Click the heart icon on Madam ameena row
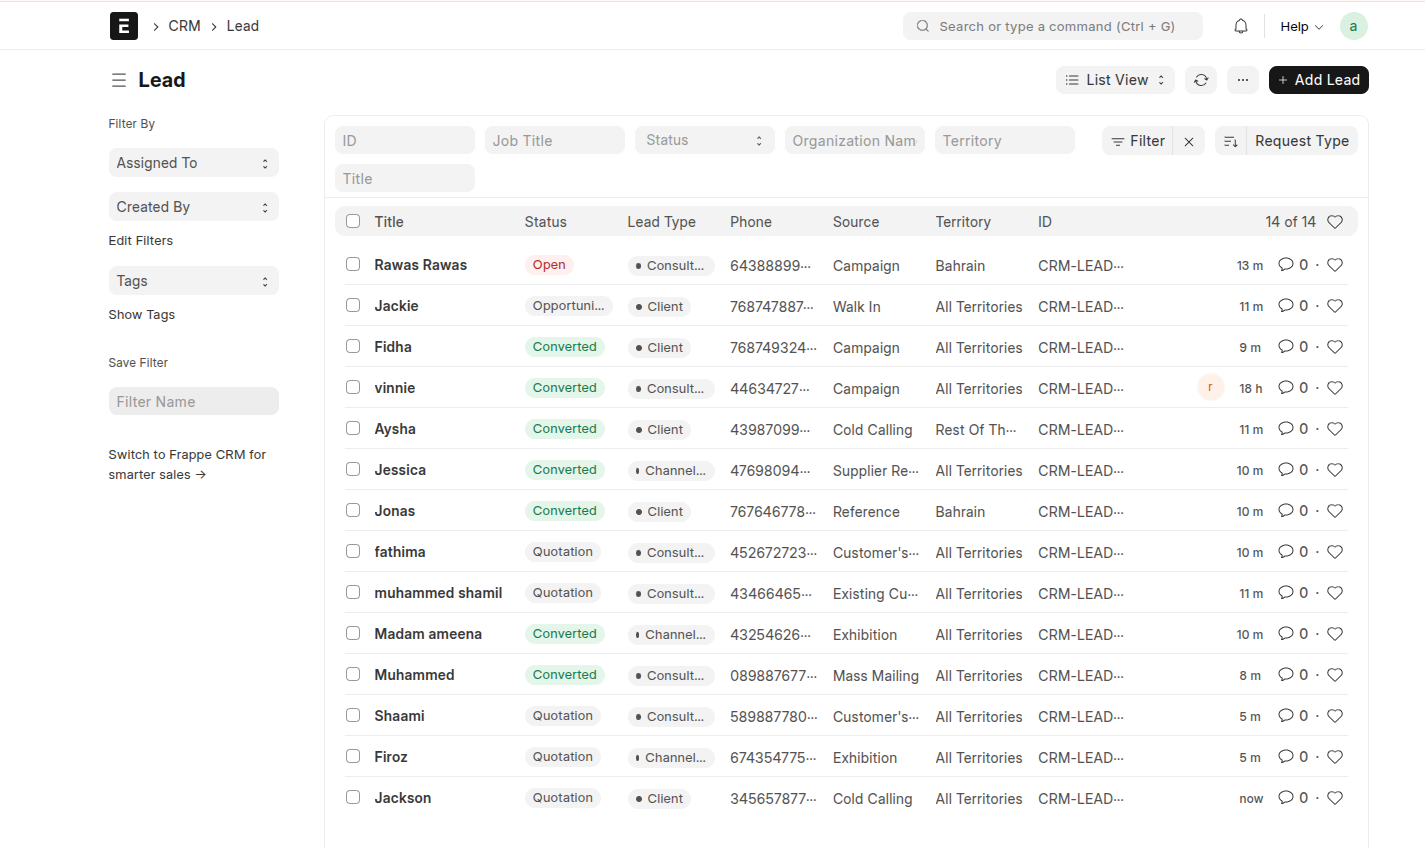The height and width of the screenshot is (848, 1425). coord(1335,634)
